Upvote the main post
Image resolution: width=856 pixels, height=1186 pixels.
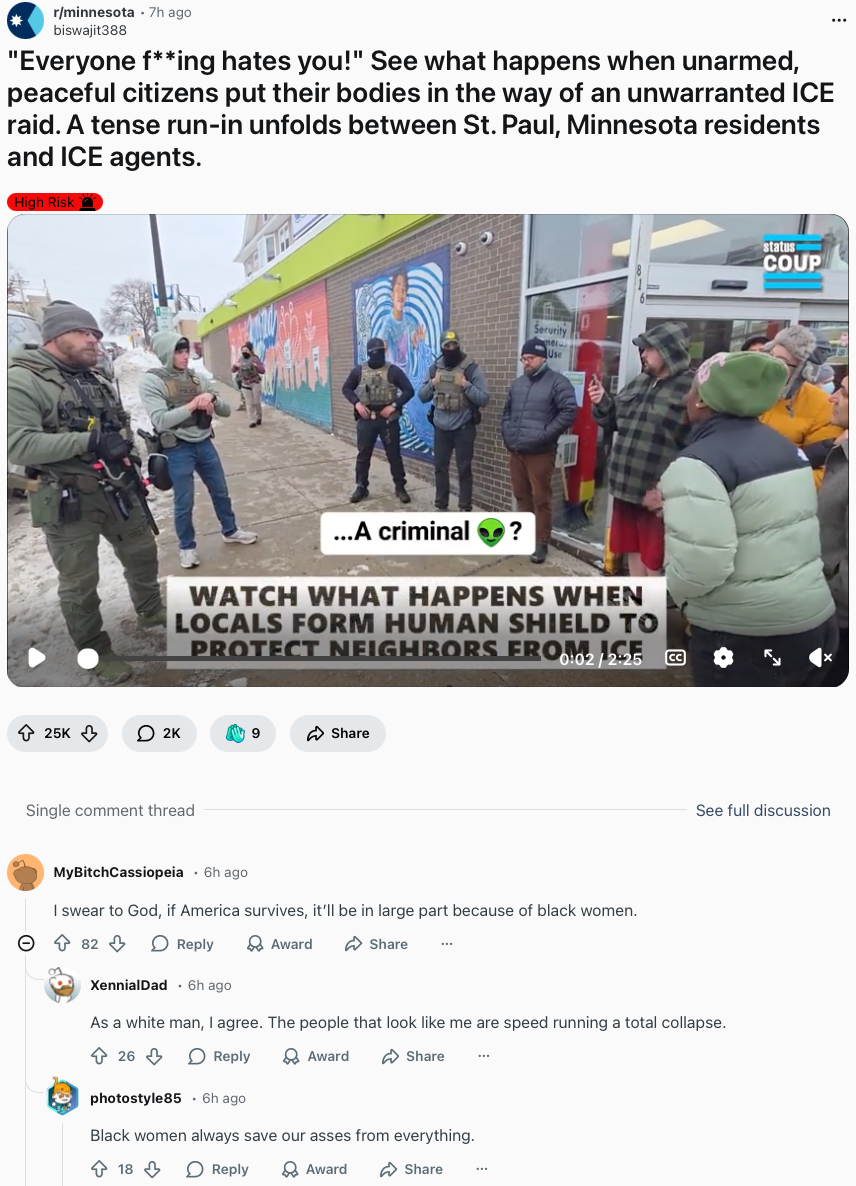[x=26, y=733]
